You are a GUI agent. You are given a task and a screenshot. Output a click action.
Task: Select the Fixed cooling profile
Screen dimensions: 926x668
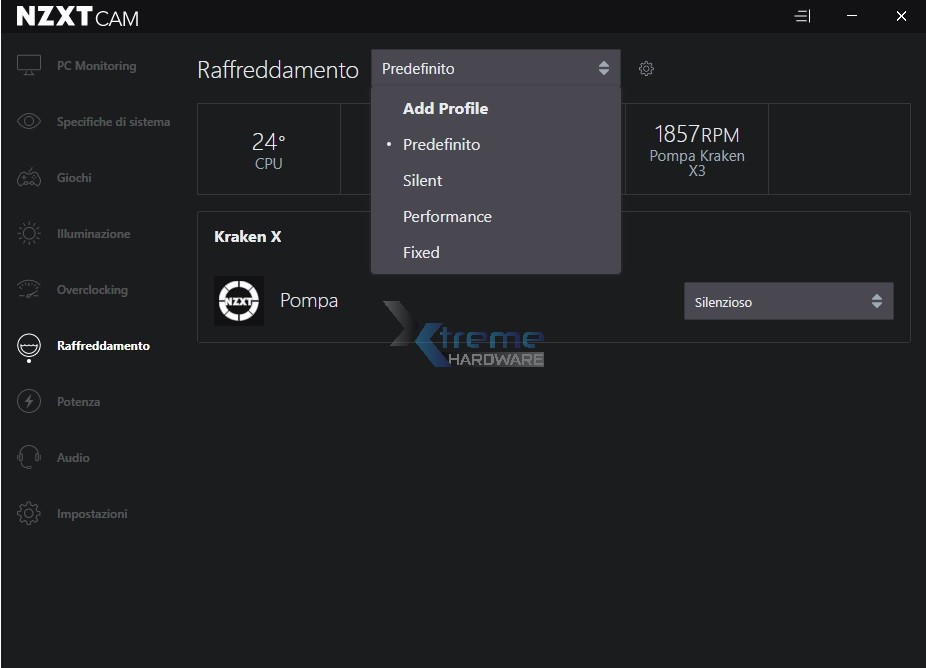pos(421,253)
